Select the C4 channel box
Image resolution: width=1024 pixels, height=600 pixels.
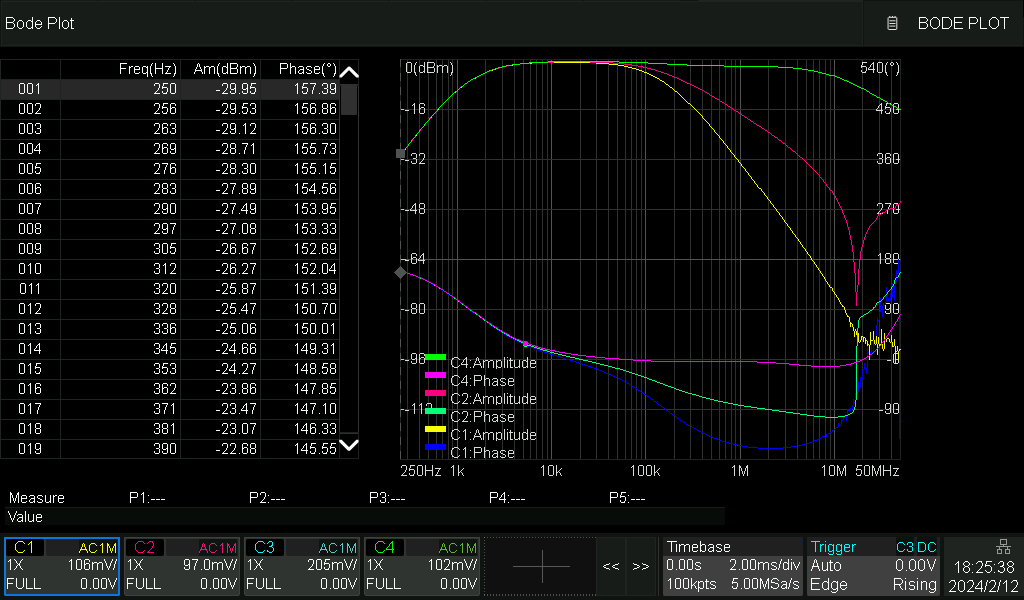click(x=422, y=566)
